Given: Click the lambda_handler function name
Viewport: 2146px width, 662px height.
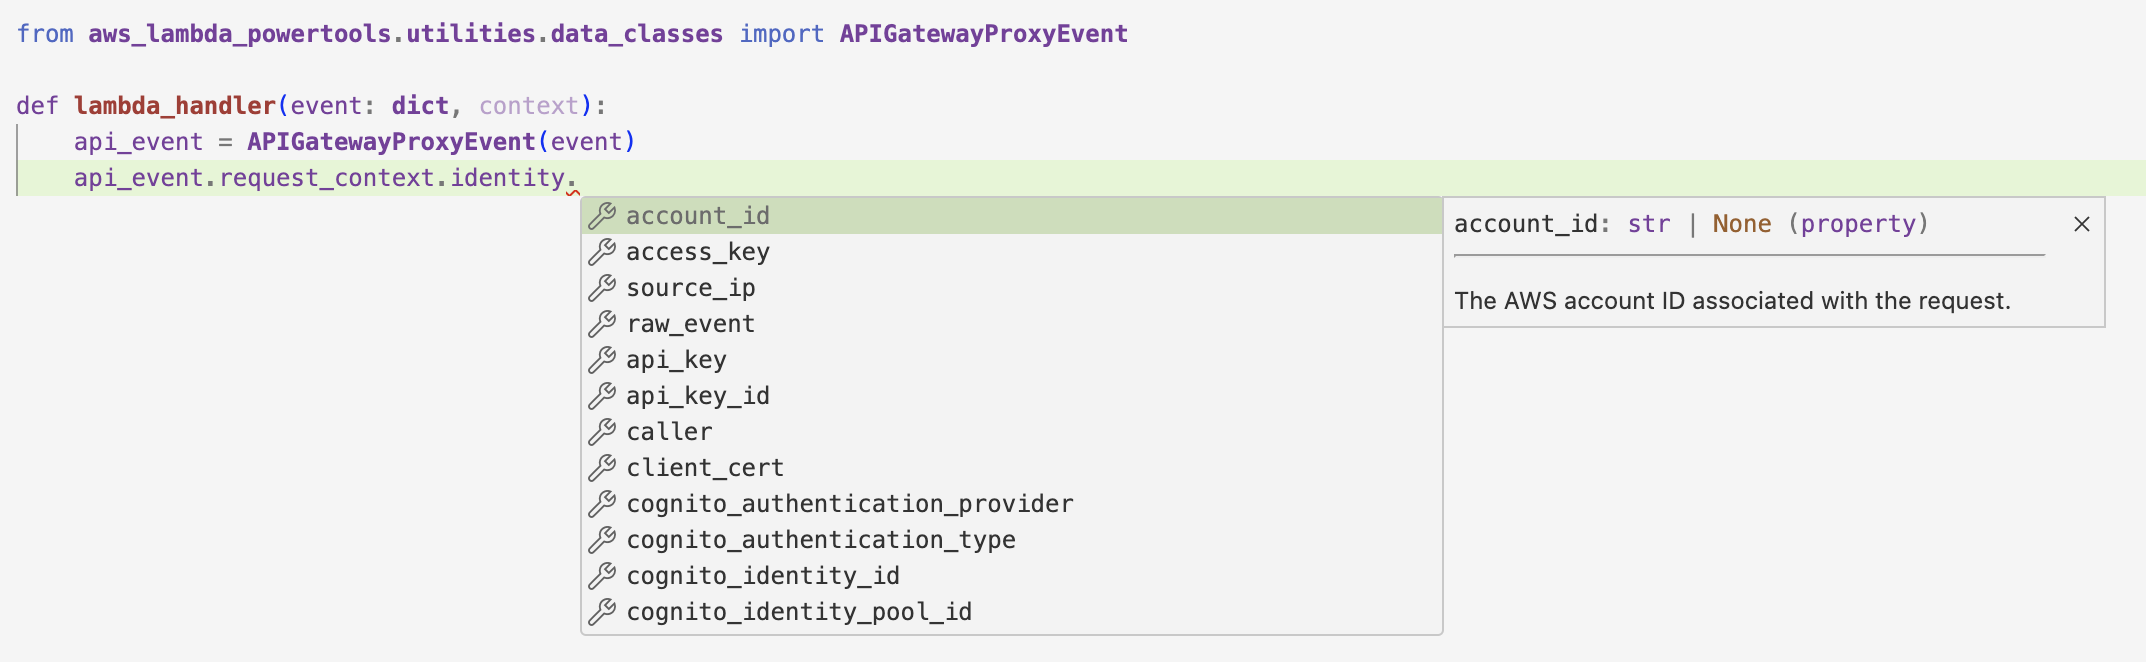Looking at the screenshot, I should pyautogui.click(x=175, y=104).
